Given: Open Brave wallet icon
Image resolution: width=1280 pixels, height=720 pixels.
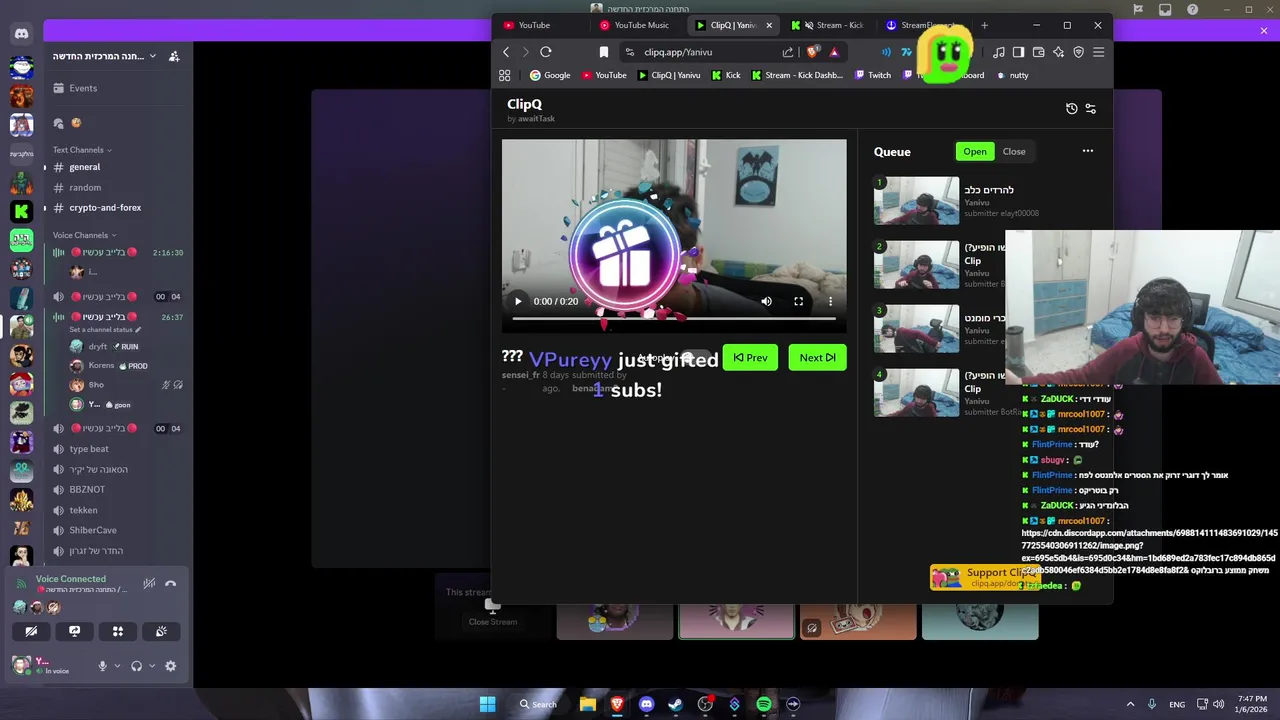Looking at the screenshot, I should coord(1038,52).
